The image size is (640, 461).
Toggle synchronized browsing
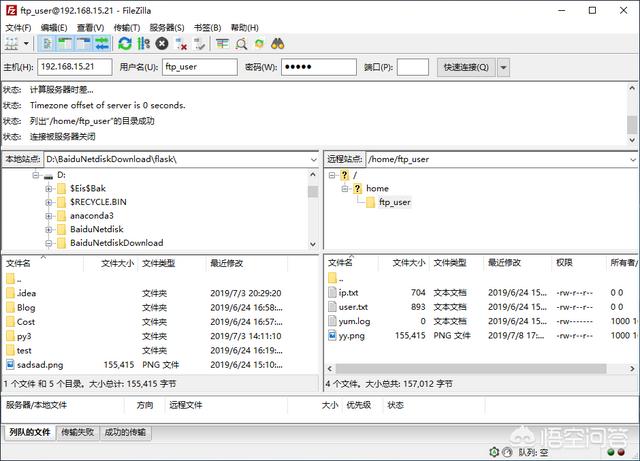[259, 43]
